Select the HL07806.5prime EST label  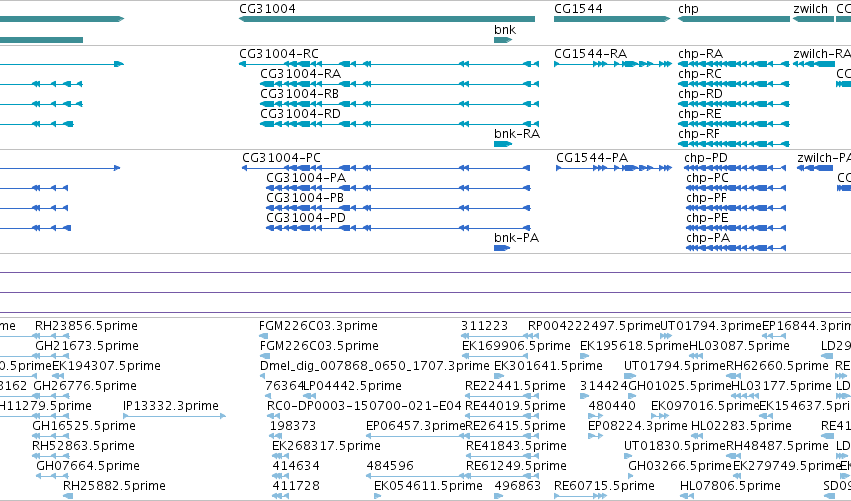pyautogui.click(x=731, y=487)
